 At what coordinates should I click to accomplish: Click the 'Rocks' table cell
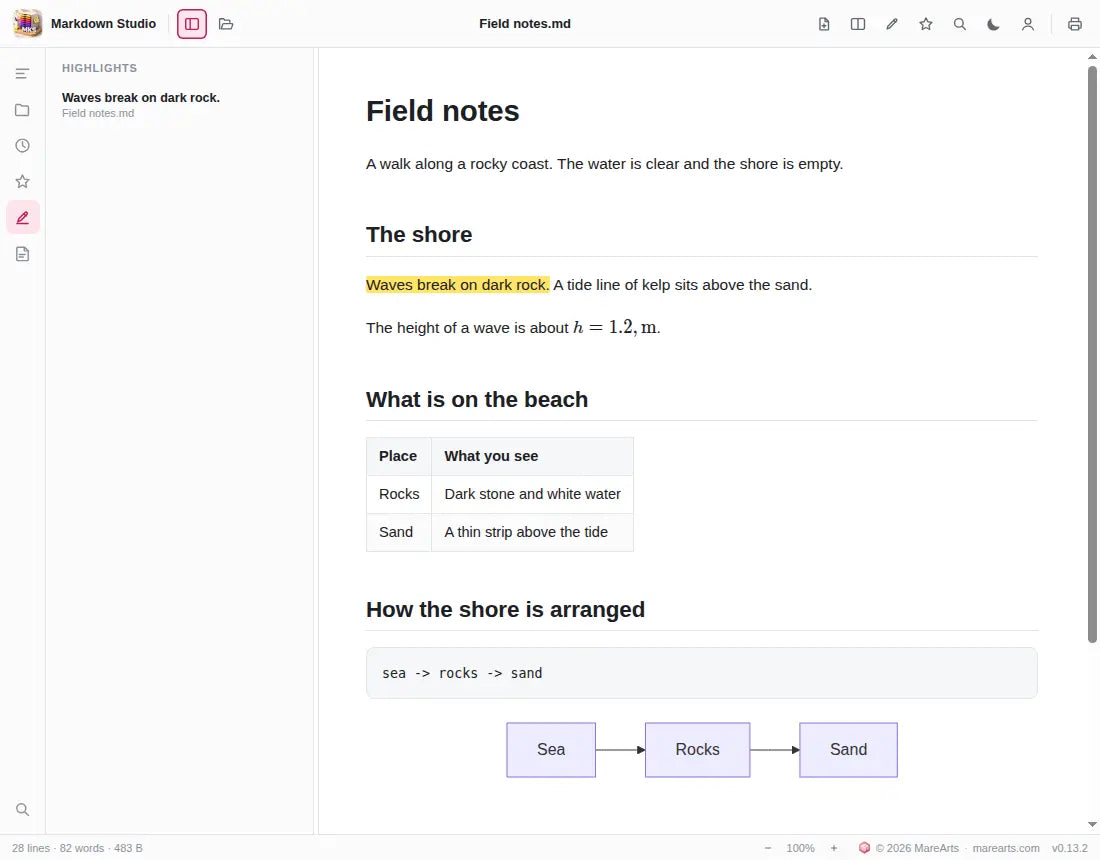pos(398,494)
